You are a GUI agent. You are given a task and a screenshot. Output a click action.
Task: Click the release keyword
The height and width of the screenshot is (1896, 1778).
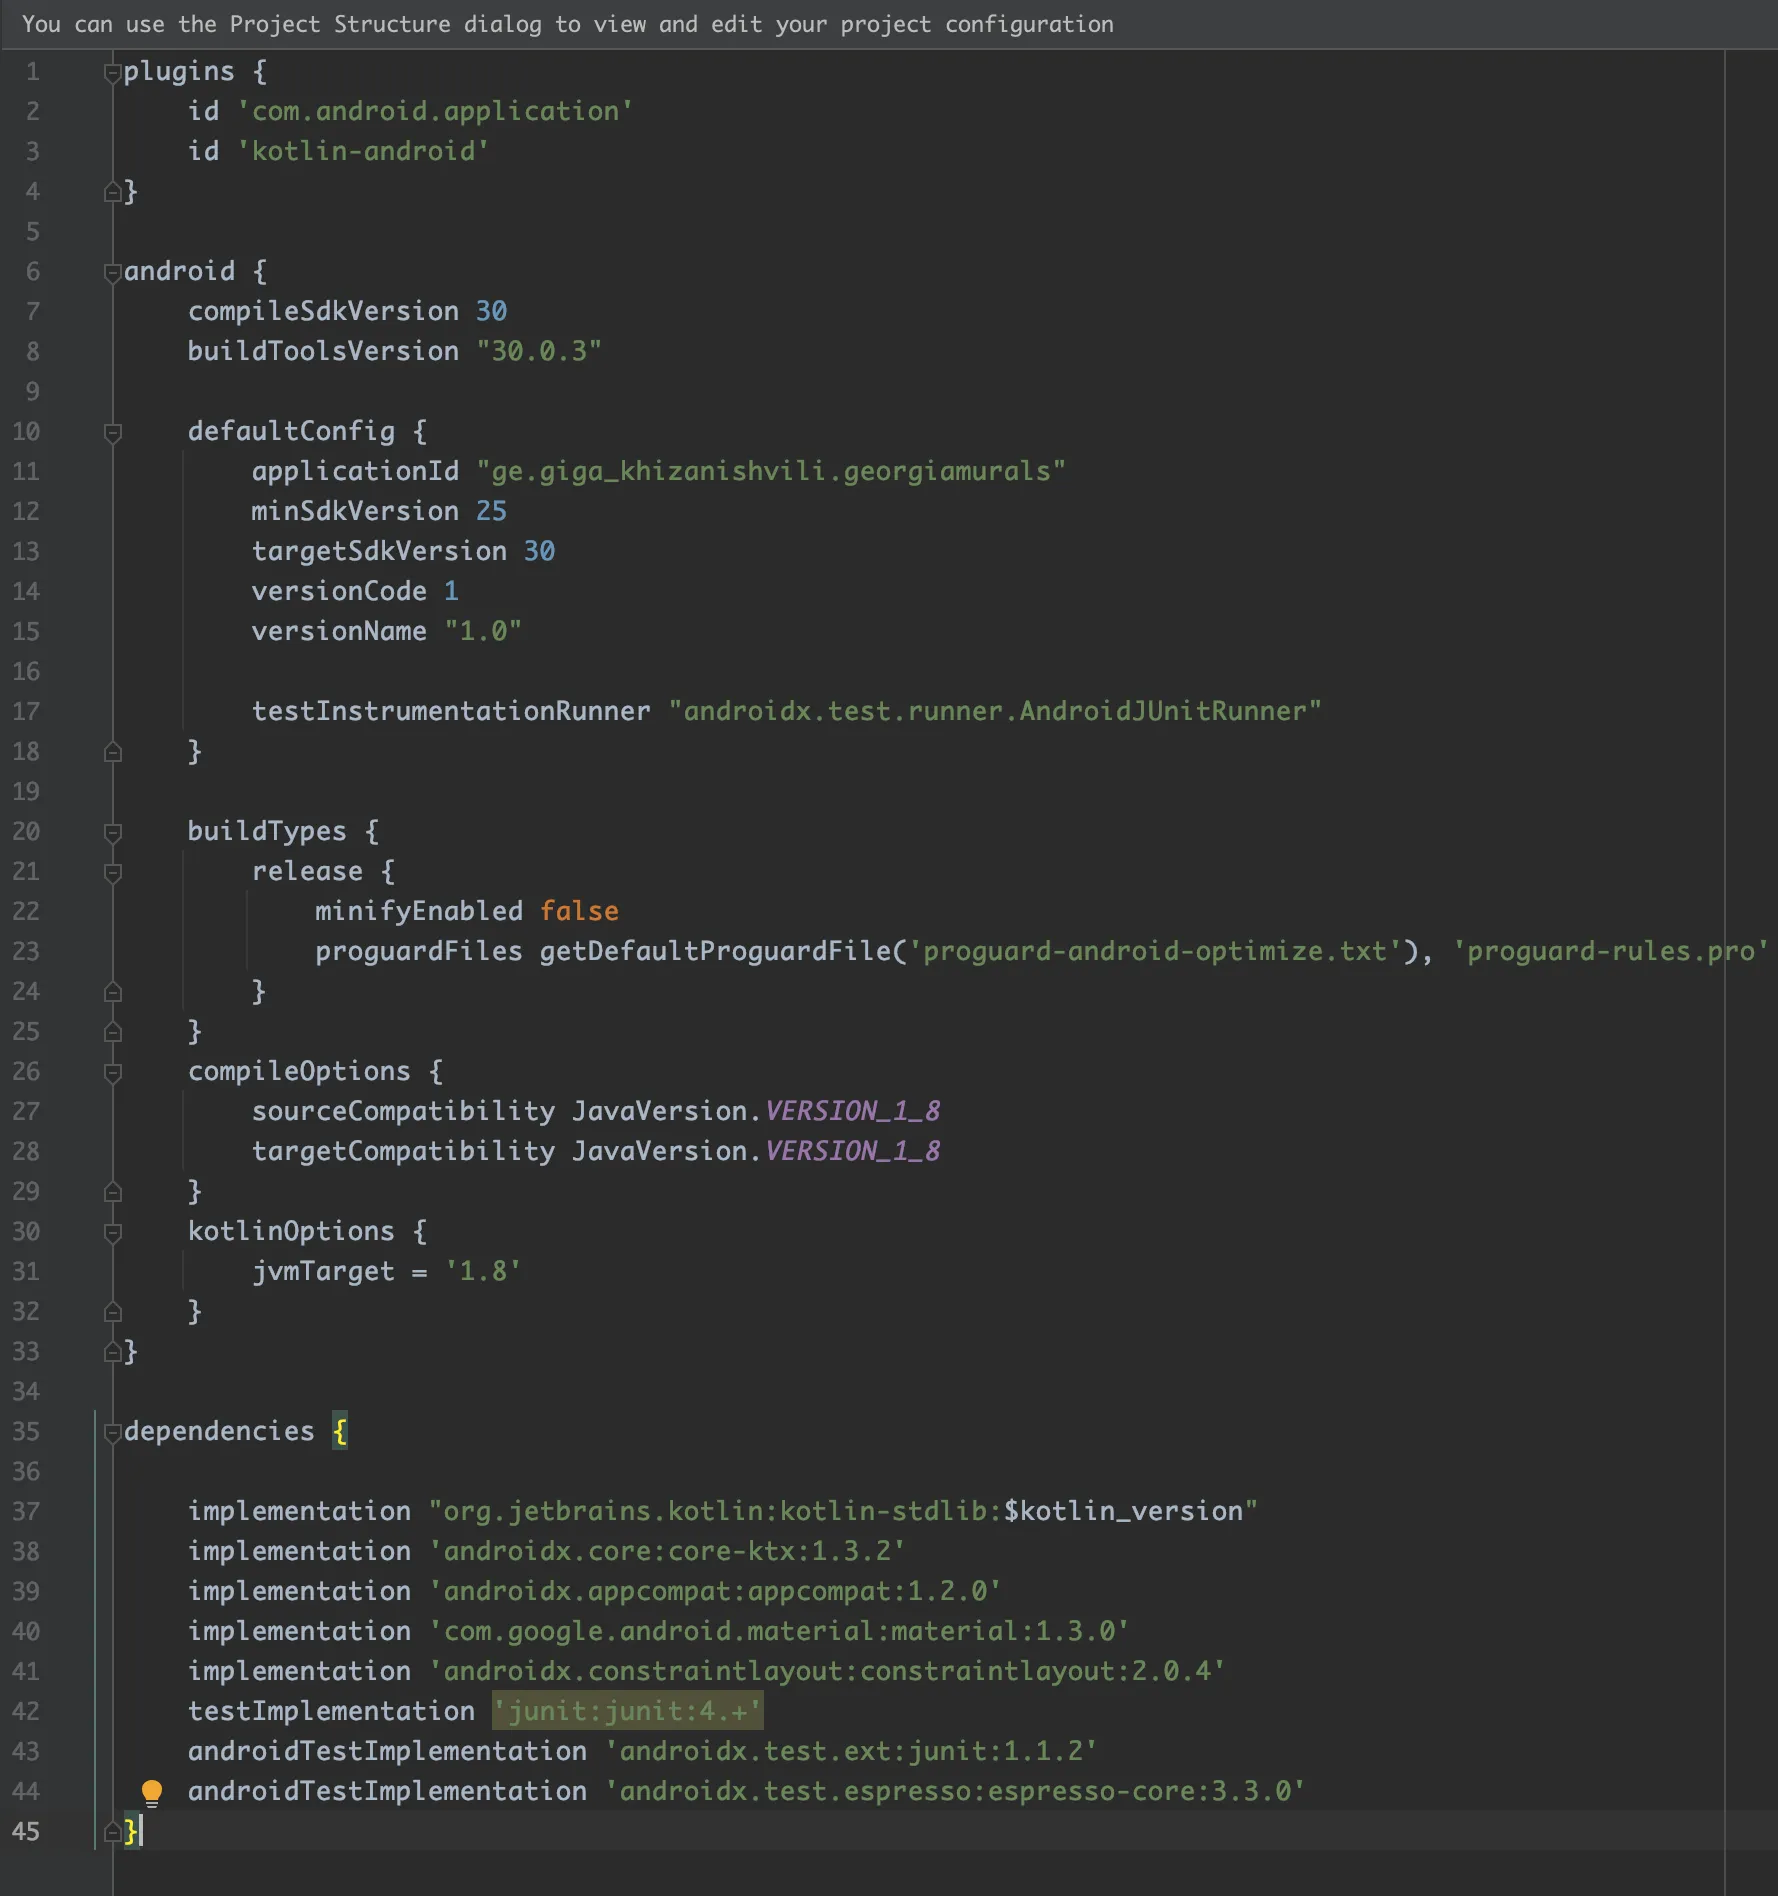[x=307, y=871]
